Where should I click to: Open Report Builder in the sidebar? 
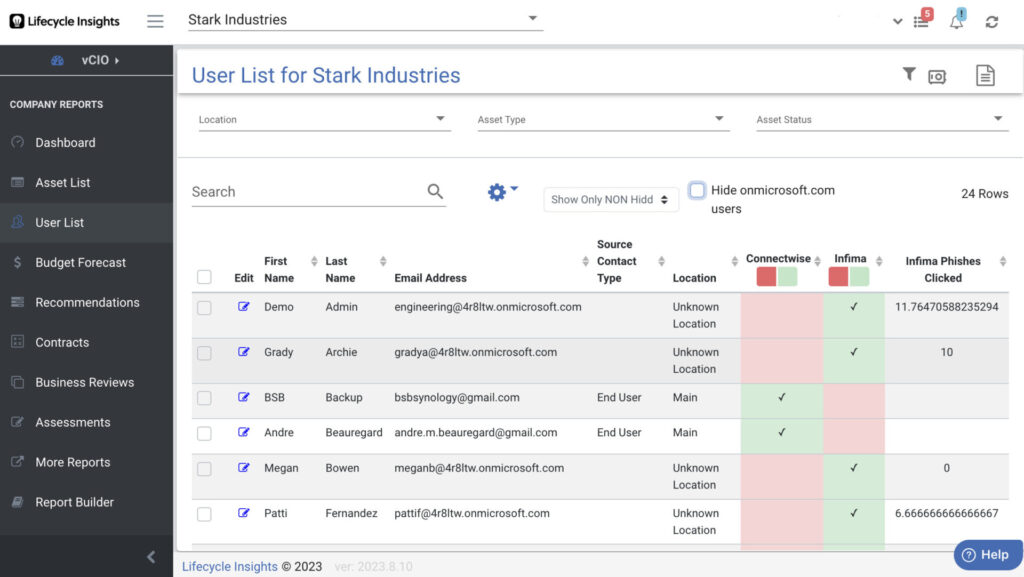86,502
